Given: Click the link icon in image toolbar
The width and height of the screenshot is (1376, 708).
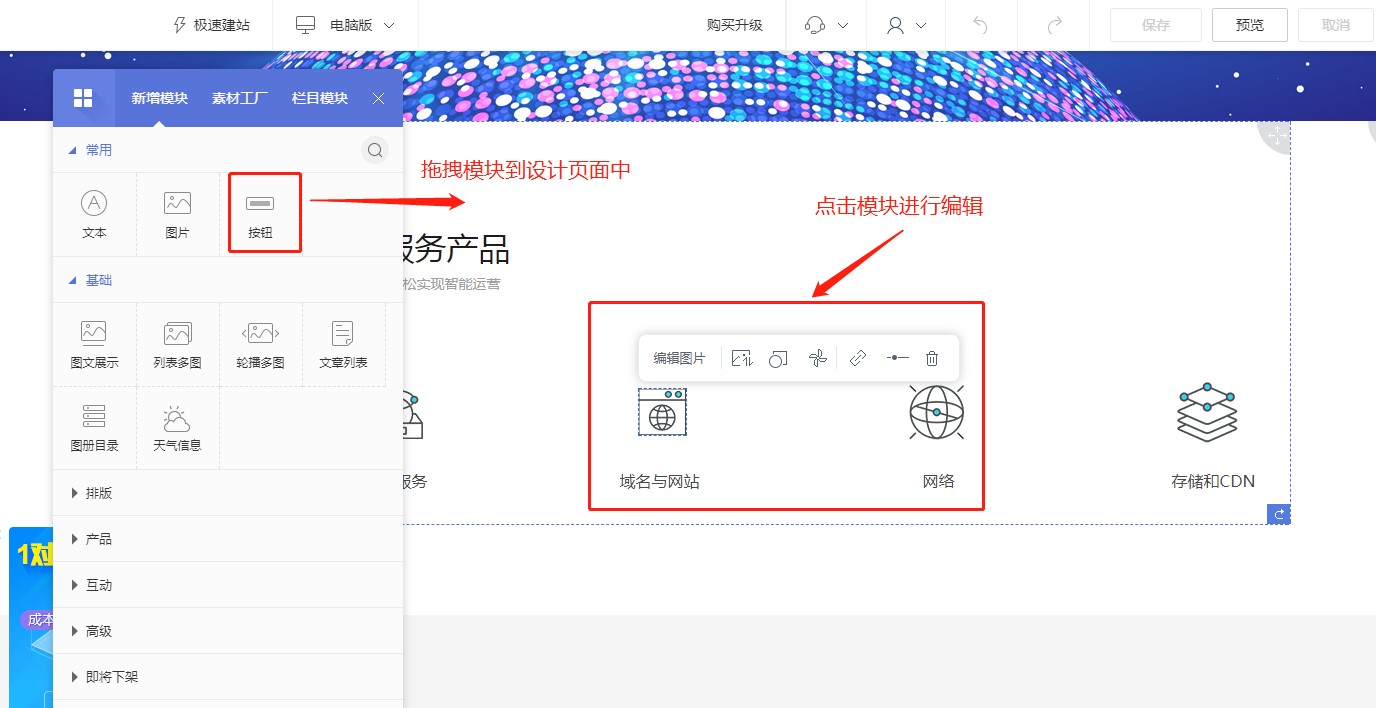Looking at the screenshot, I should point(857,358).
